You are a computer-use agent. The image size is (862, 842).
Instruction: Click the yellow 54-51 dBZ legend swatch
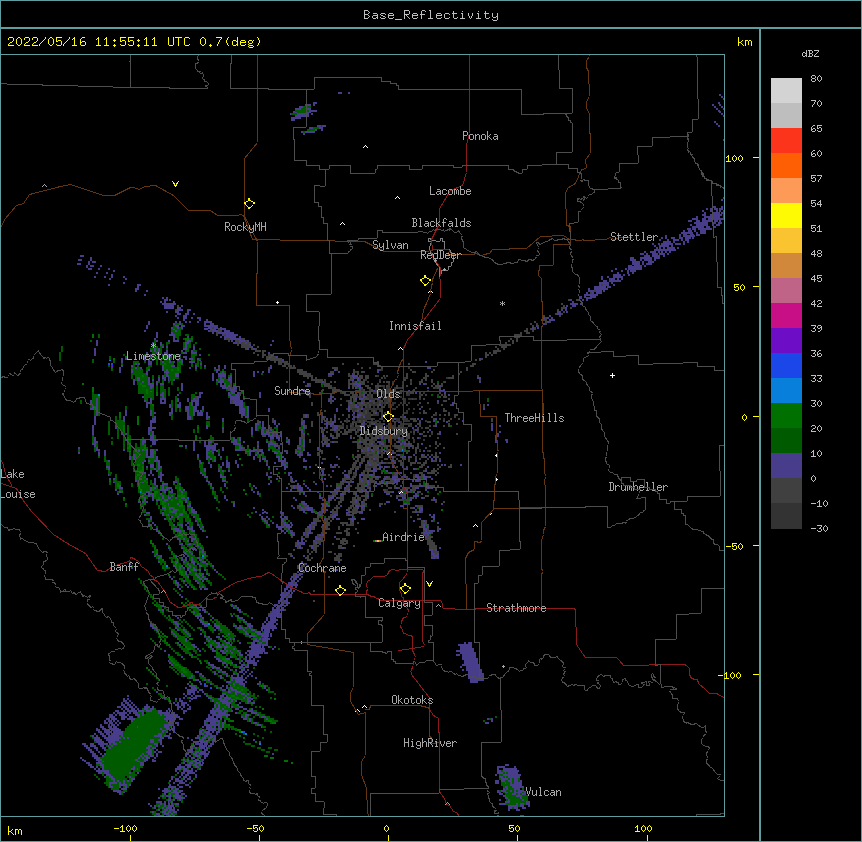pos(786,215)
